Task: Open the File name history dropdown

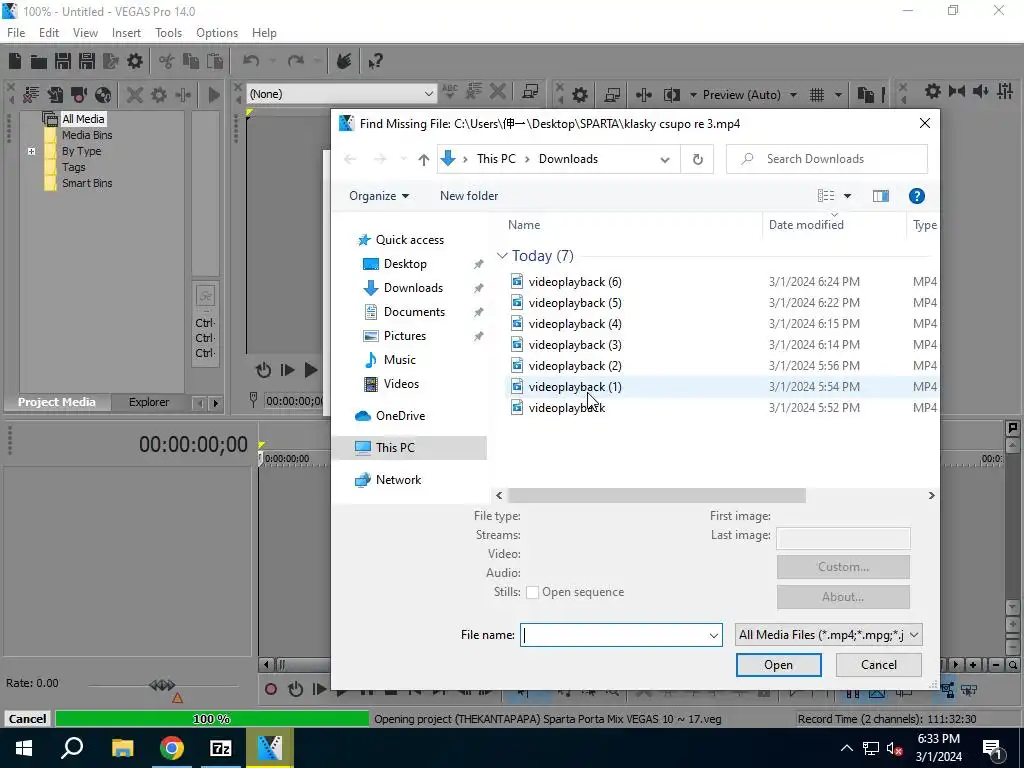Action: point(713,635)
